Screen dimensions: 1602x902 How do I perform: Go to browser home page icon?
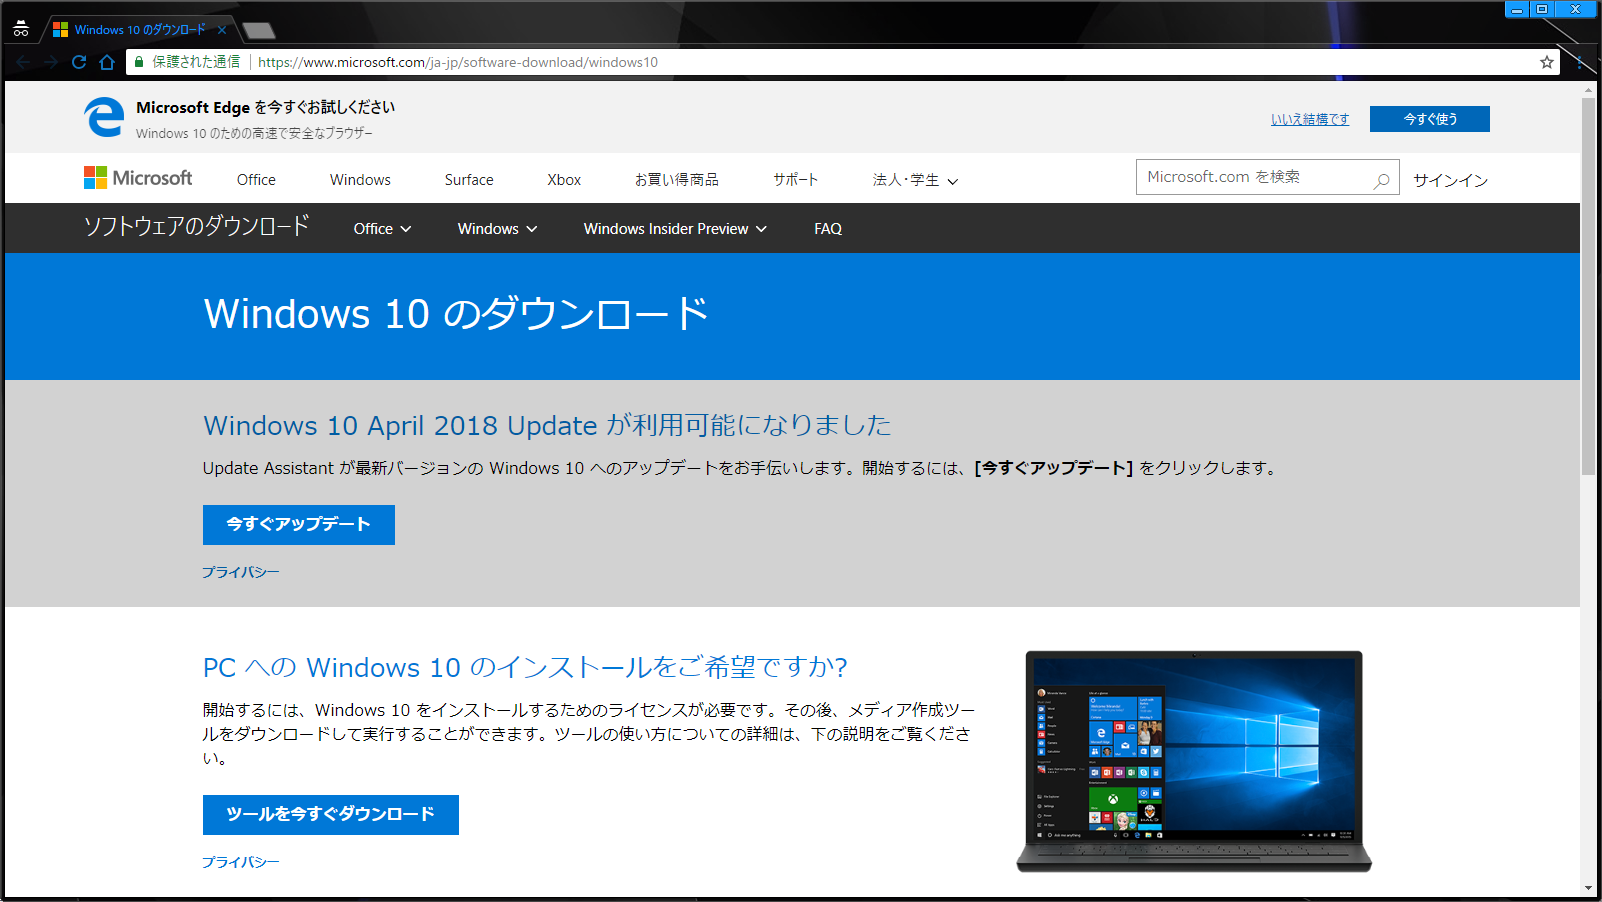(x=107, y=62)
